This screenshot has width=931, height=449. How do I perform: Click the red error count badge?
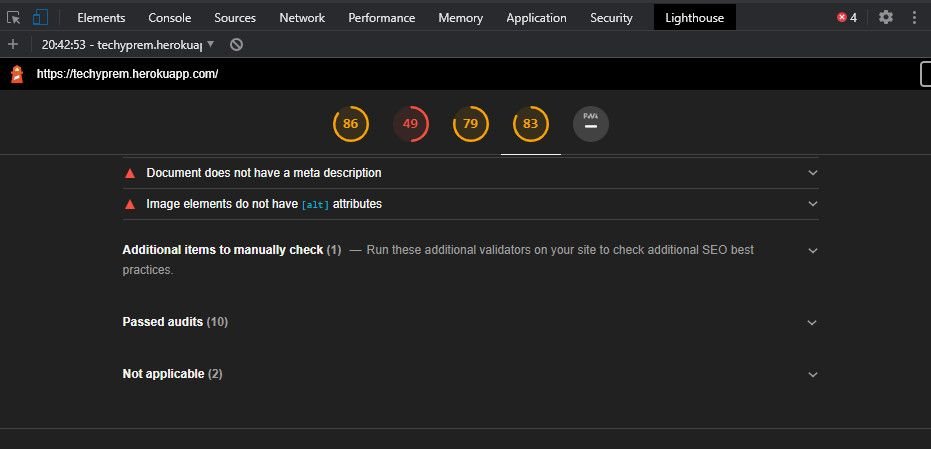click(846, 17)
